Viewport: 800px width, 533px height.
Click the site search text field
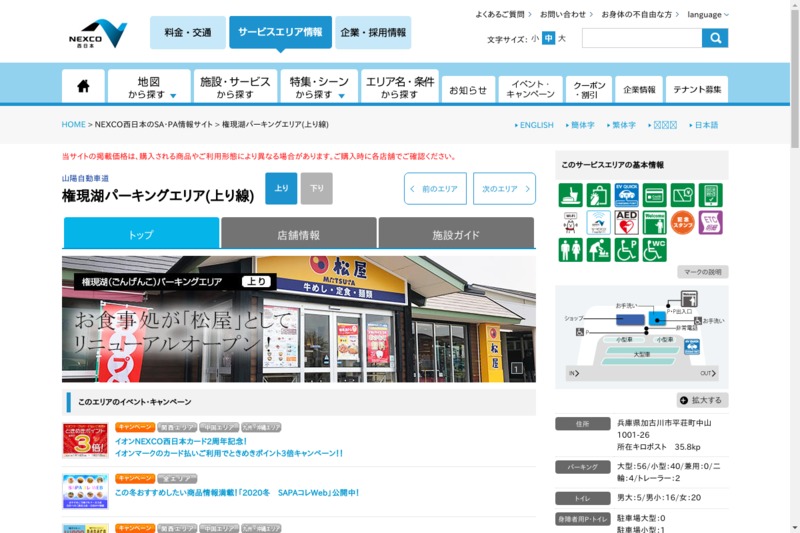pyautogui.click(x=641, y=38)
